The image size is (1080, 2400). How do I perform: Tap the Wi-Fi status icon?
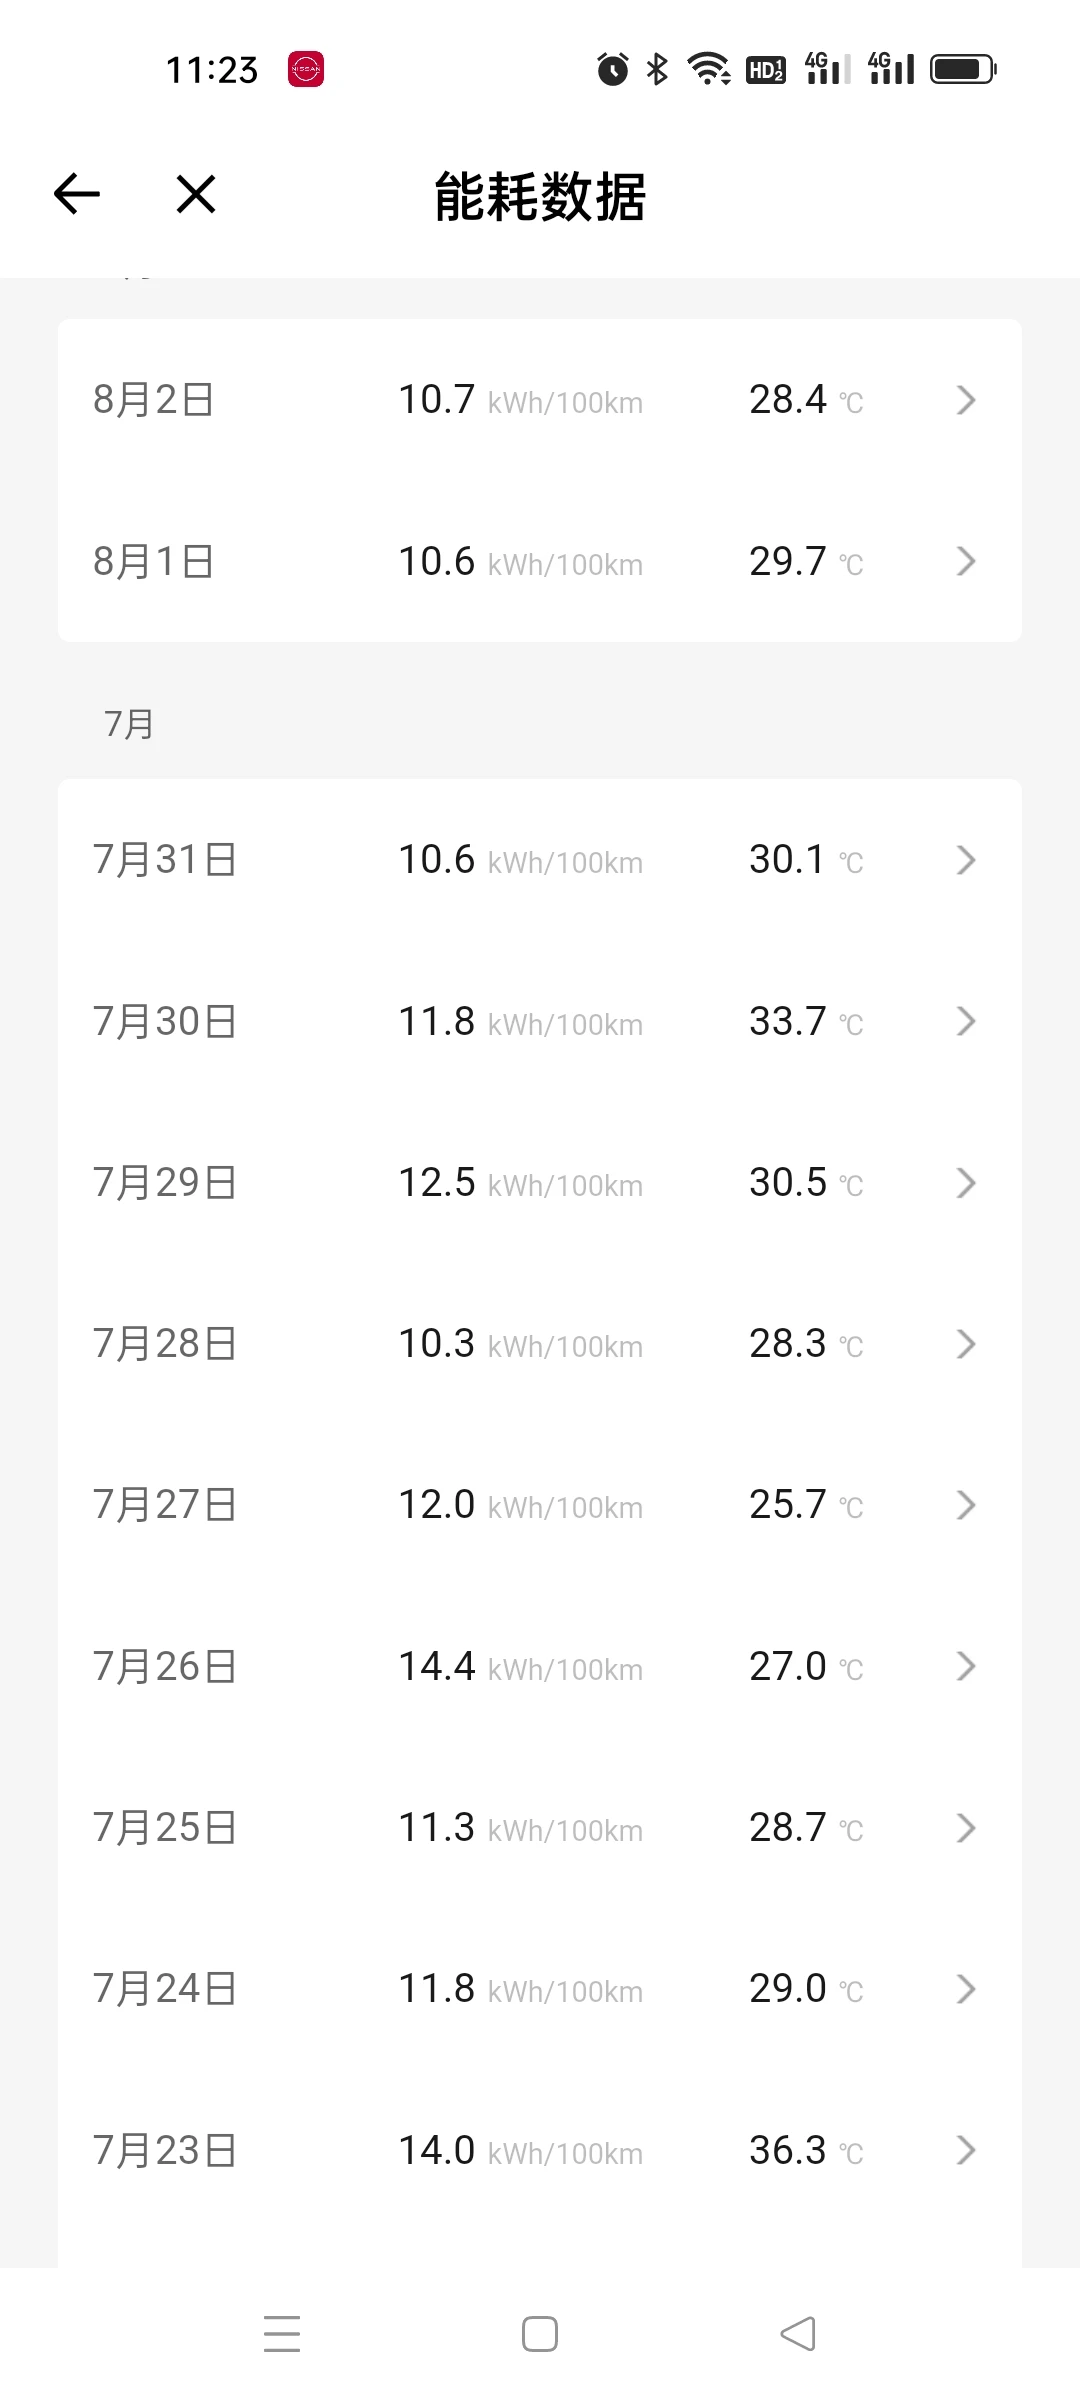[708, 69]
